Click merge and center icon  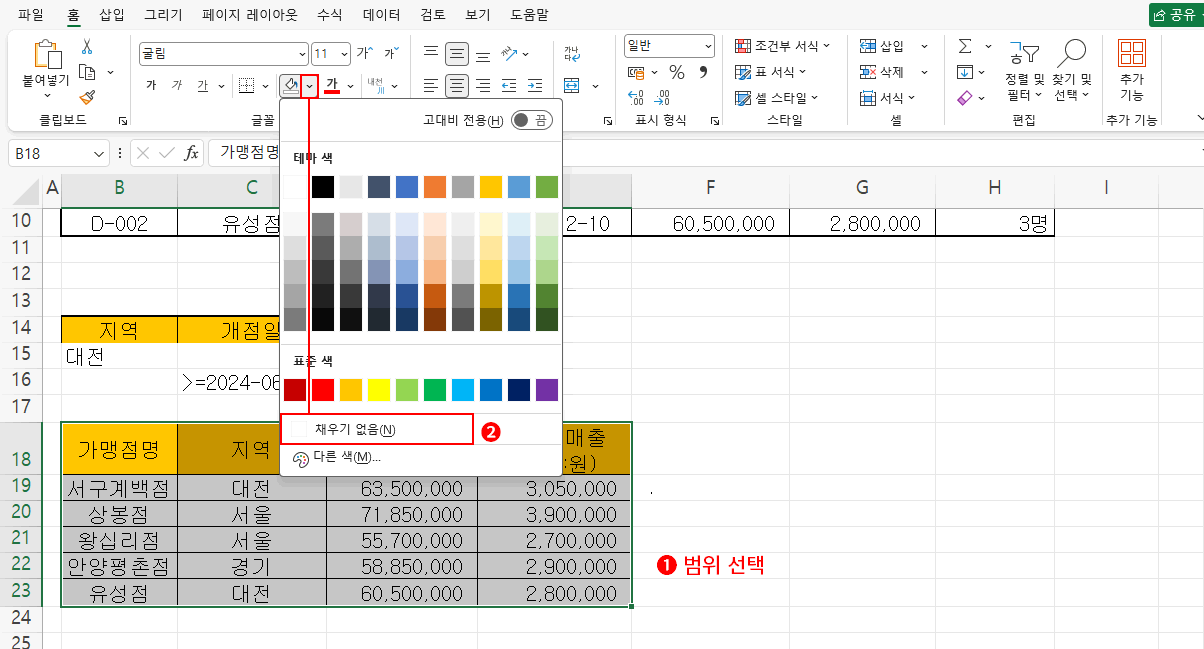pos(572,86)
